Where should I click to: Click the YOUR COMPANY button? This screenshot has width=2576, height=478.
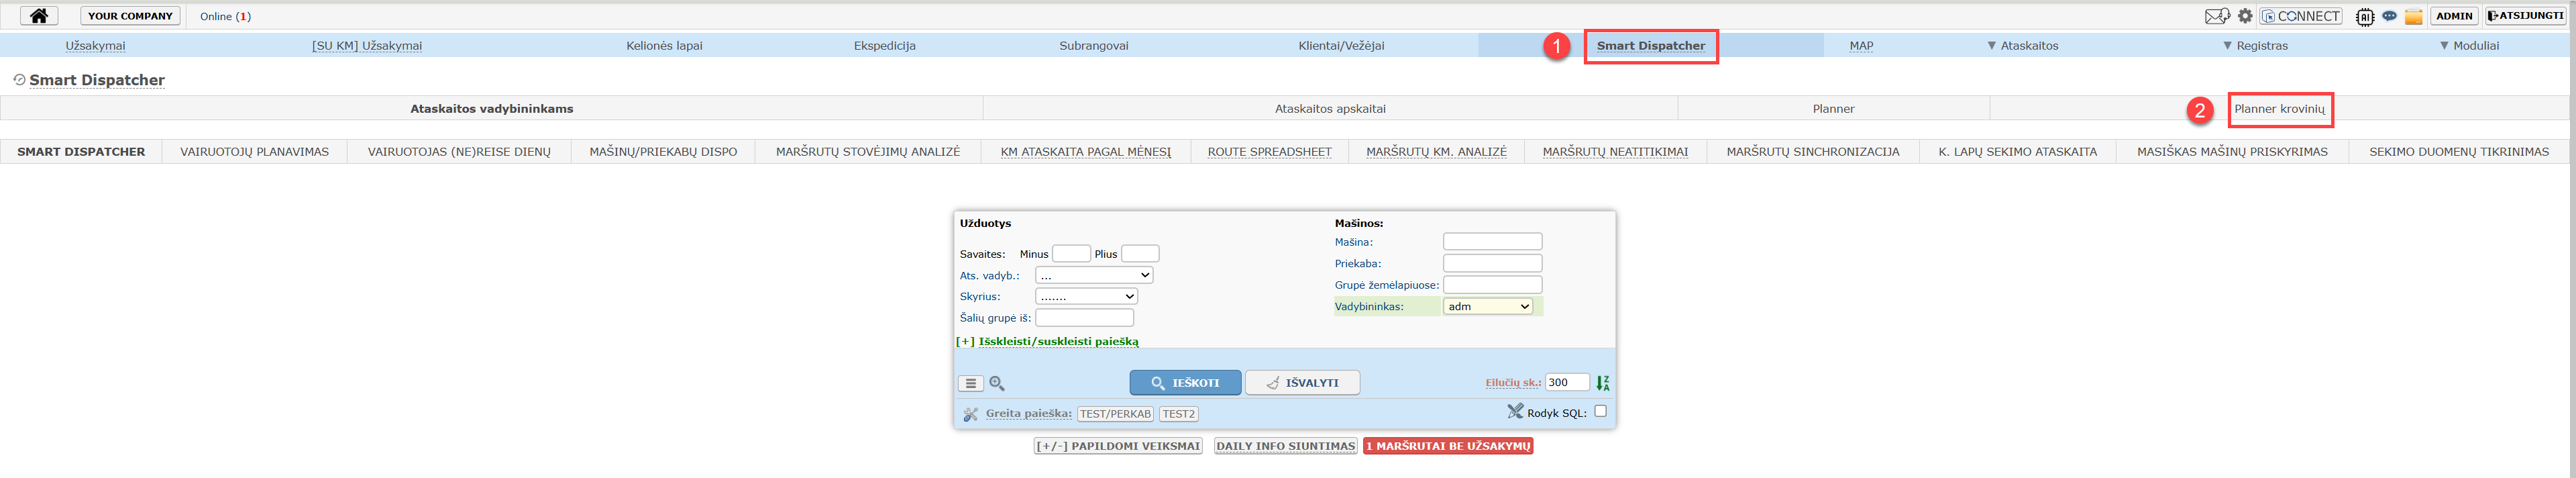coord(130,16)
